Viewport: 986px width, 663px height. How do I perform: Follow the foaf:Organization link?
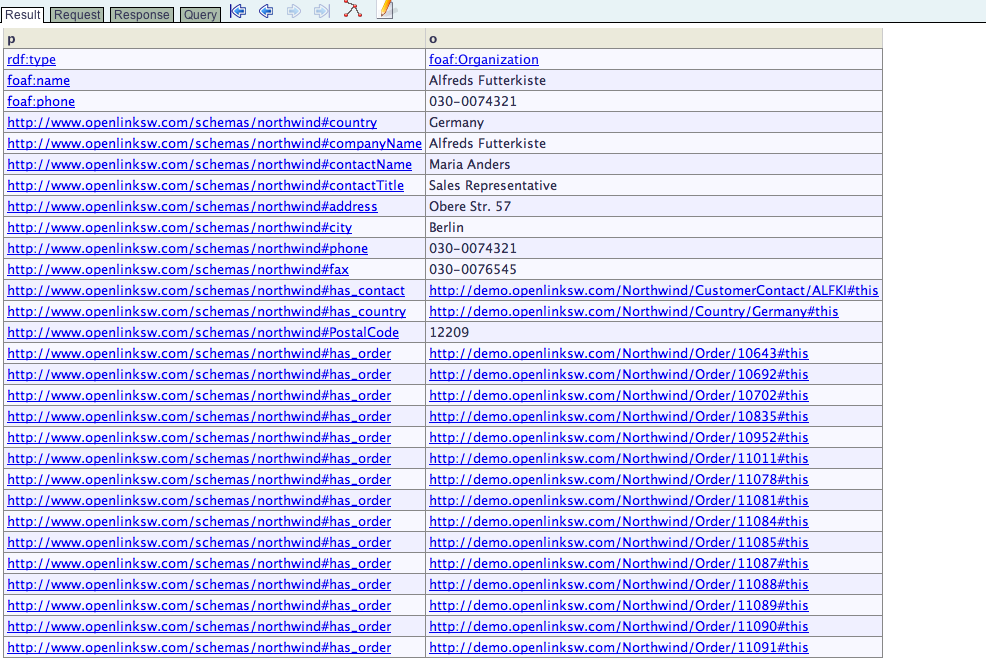tap(483, 60)
